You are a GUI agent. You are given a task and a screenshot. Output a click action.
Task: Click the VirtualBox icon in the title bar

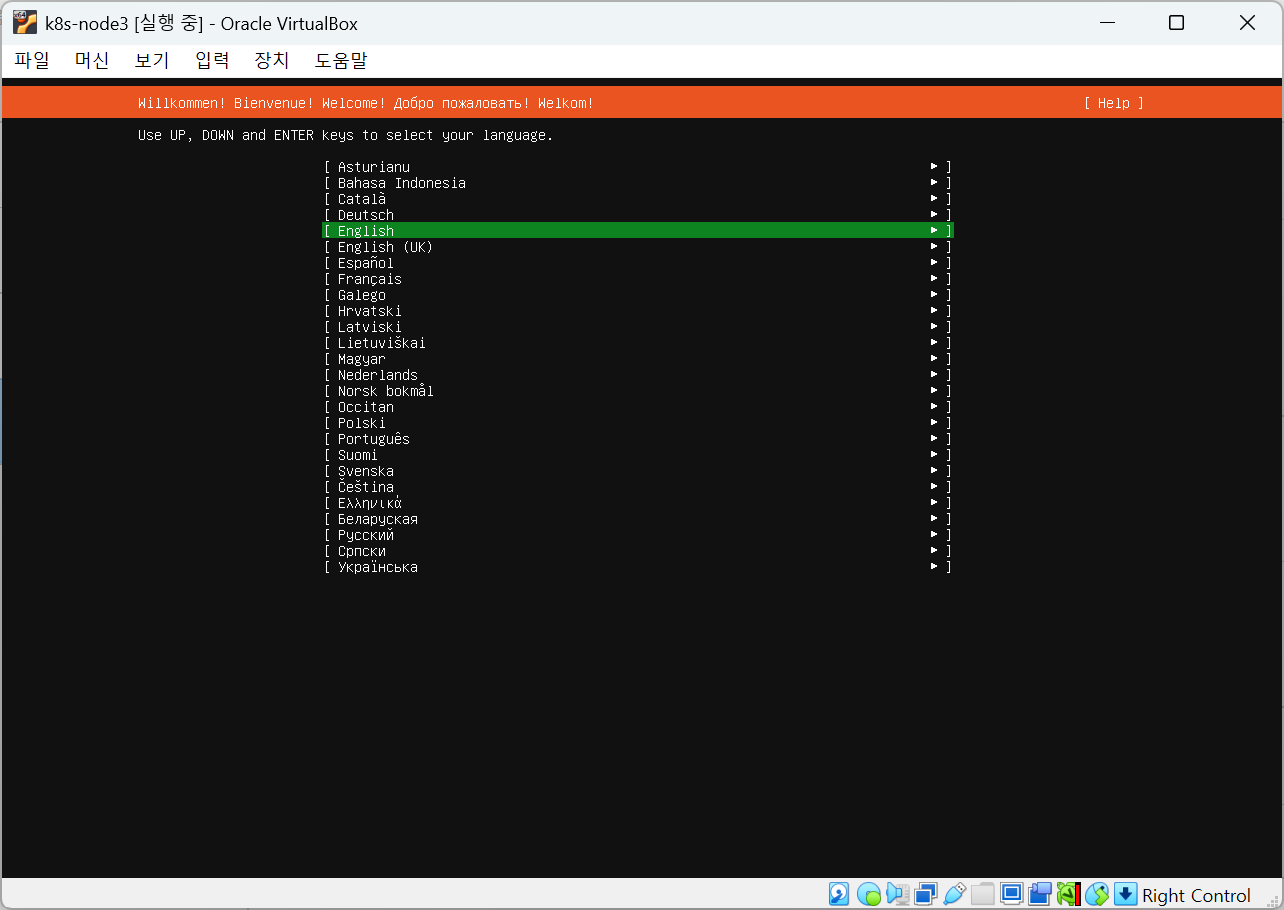[x=25, y=22]
